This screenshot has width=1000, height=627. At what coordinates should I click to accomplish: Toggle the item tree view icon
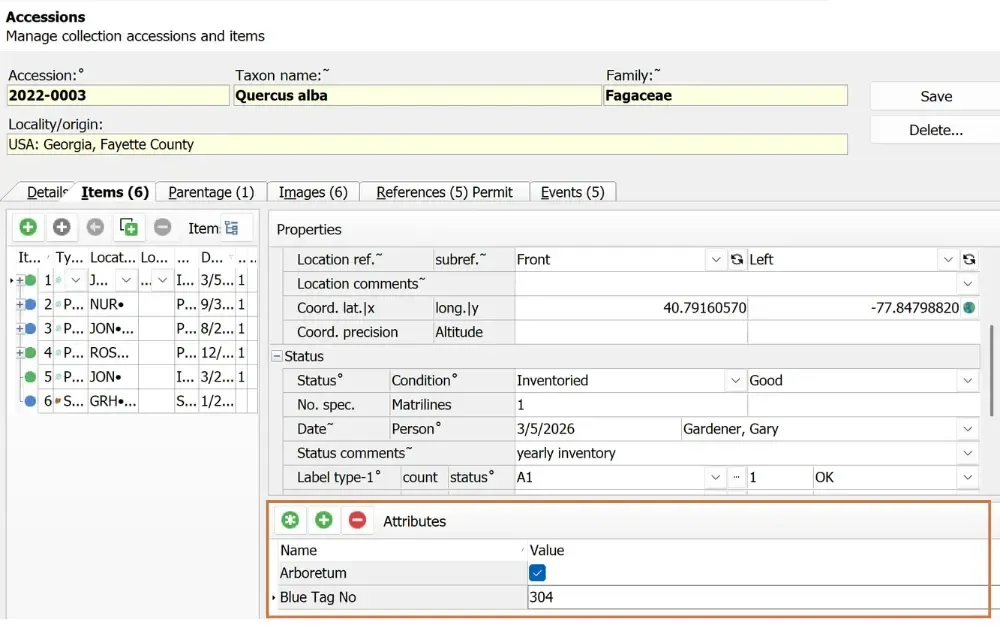(232, 228)
